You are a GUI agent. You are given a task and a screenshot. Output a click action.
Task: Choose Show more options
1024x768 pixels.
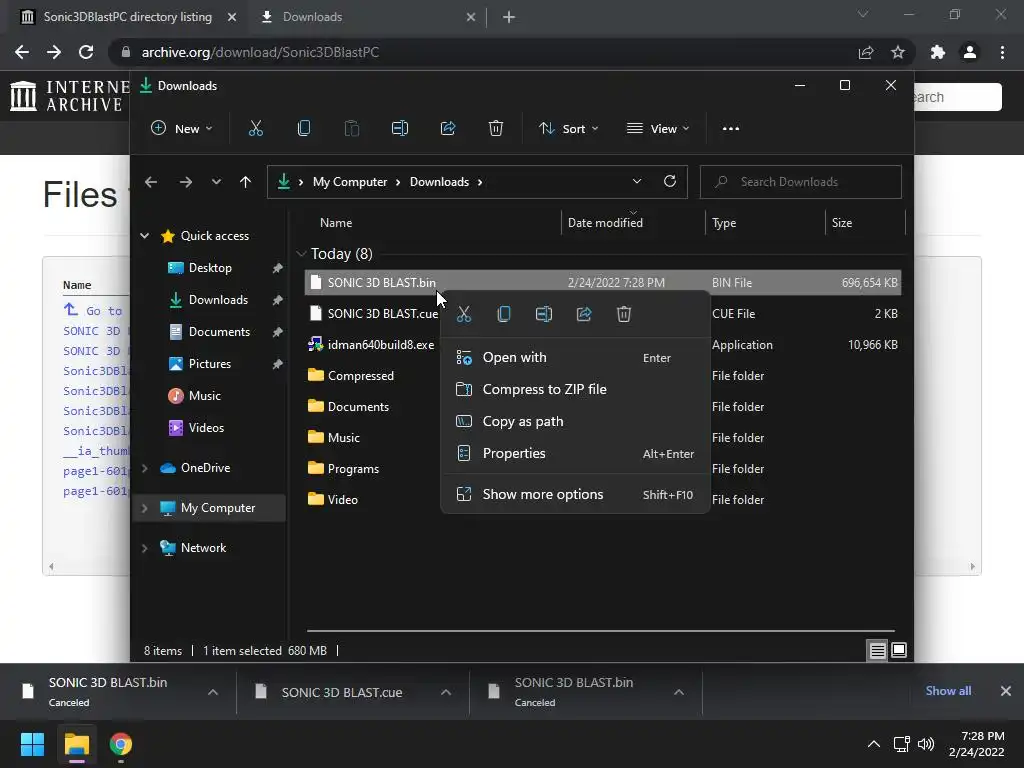tap(575, 494)
